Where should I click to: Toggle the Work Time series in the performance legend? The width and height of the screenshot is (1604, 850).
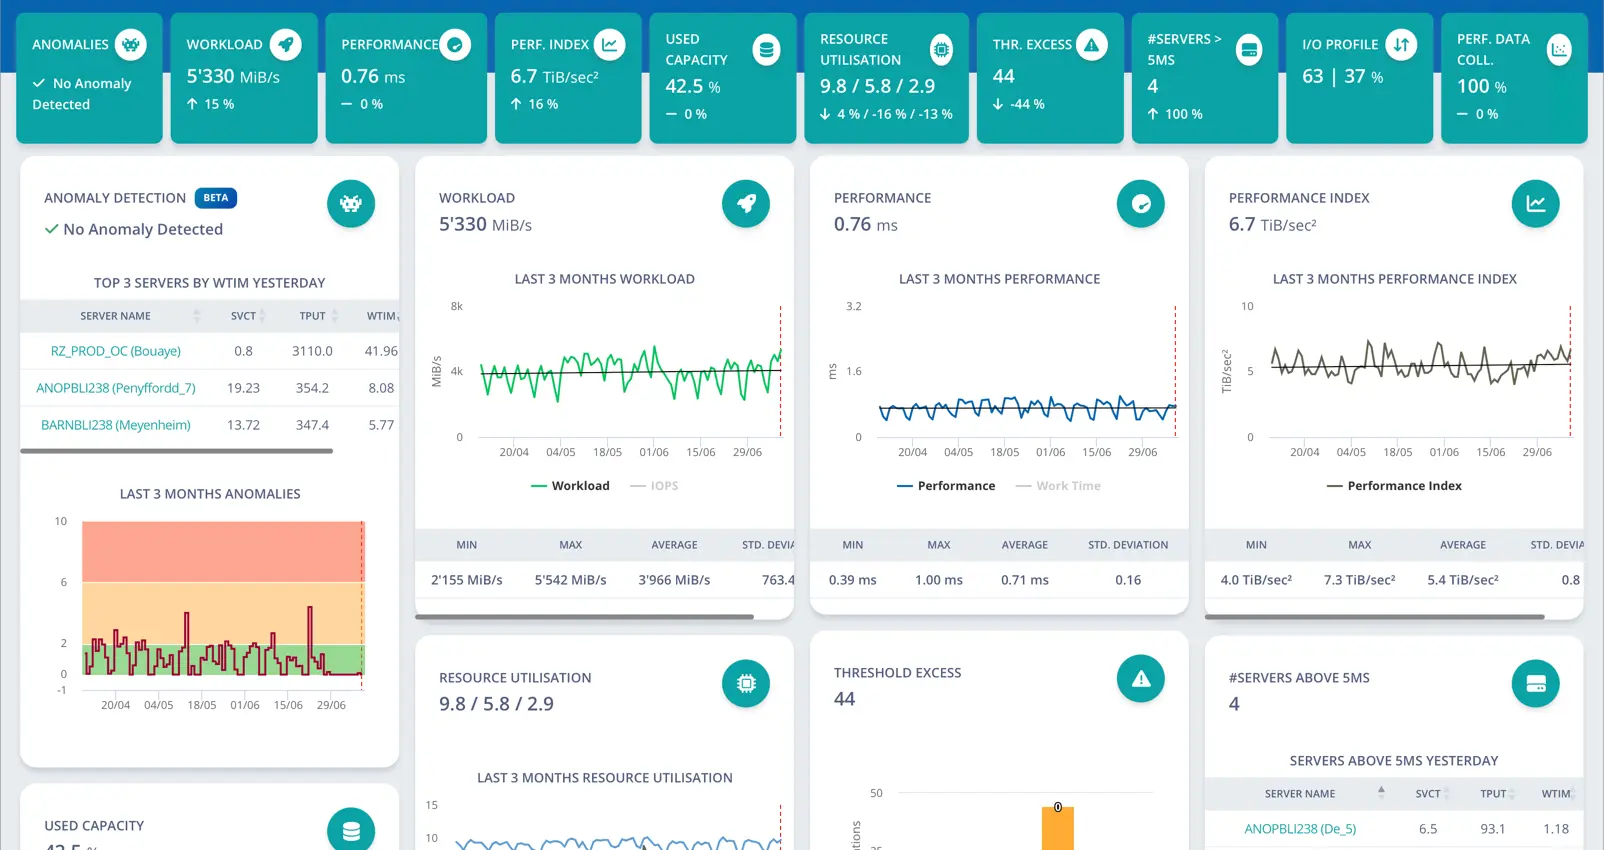point(1058,486)
